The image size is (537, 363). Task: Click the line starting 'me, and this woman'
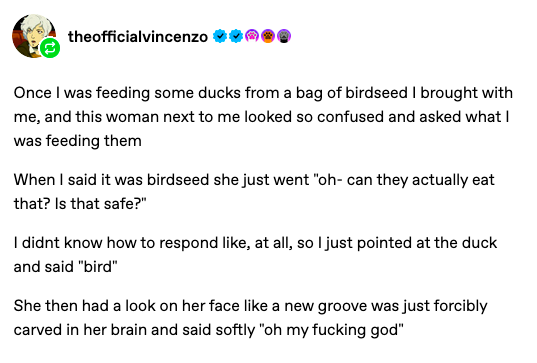click(262, 117)
